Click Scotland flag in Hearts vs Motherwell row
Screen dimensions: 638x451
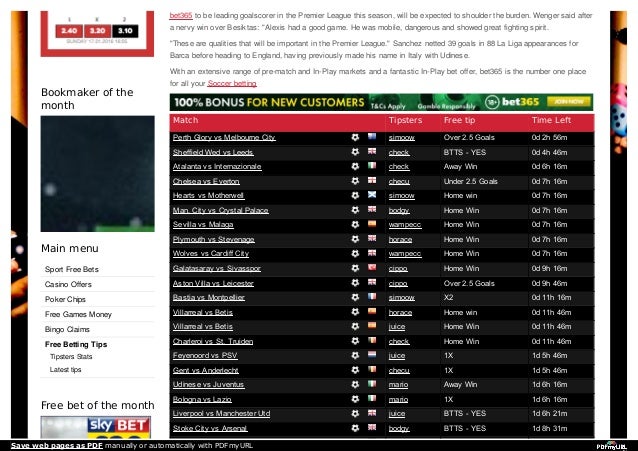click(x=372, y=195)
